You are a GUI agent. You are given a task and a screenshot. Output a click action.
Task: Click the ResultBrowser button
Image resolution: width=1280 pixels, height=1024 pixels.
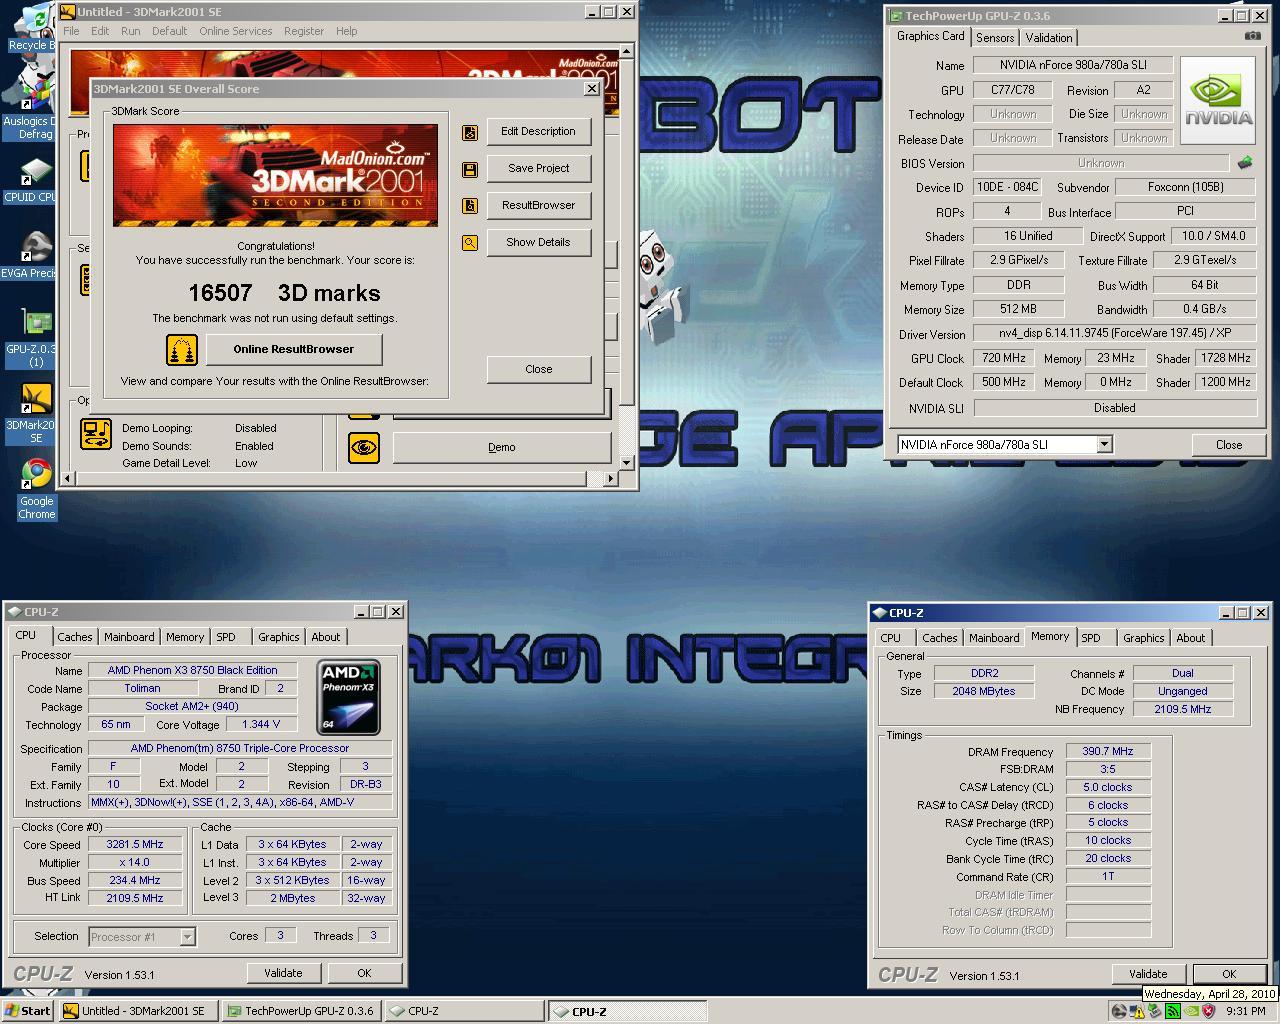click(538, 206)
